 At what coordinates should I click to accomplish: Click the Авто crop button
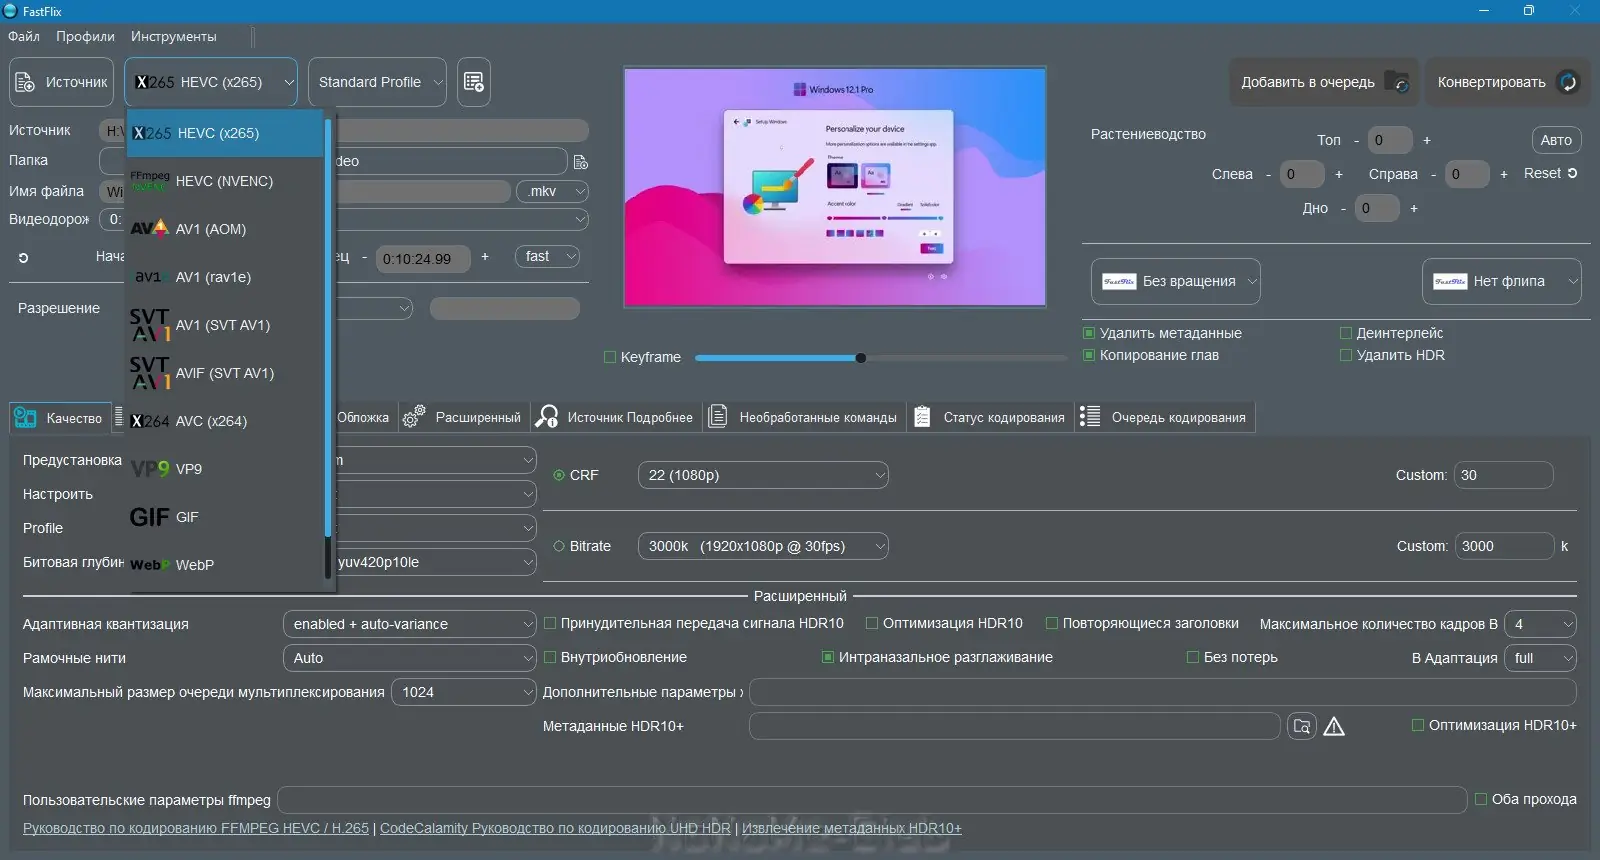click(1556, 140)
